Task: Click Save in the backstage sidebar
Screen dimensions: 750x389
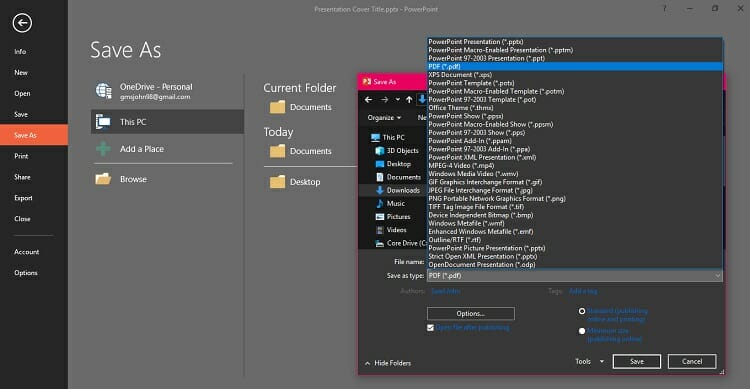Action: [21, 114]
